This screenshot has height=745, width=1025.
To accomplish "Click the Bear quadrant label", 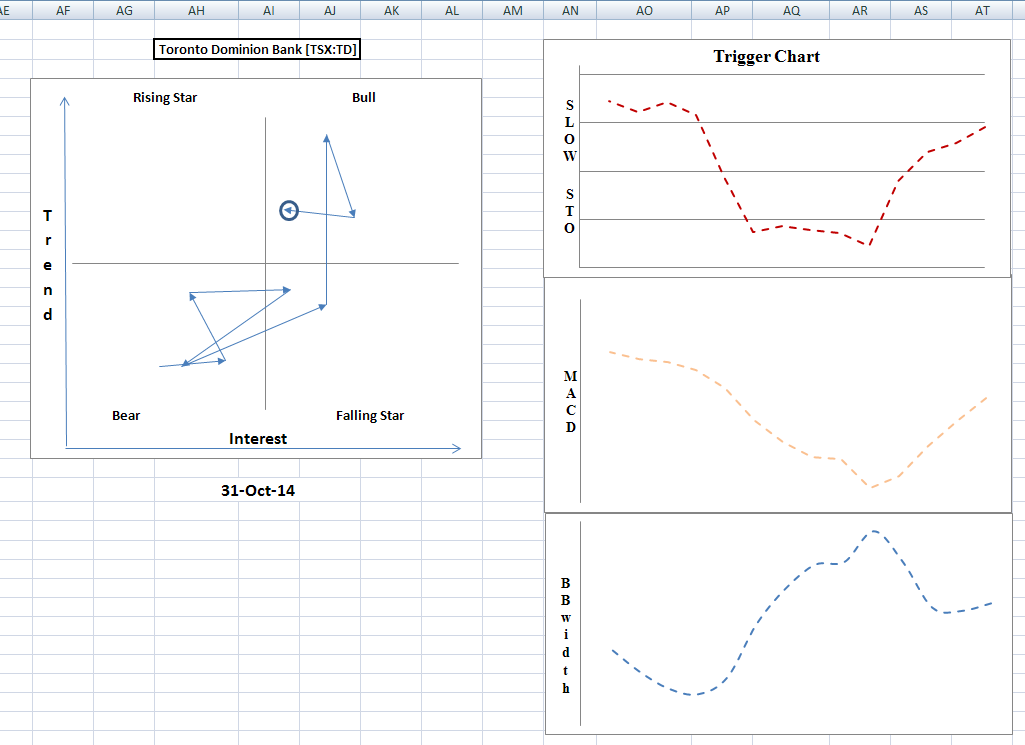I will point(126,416).
